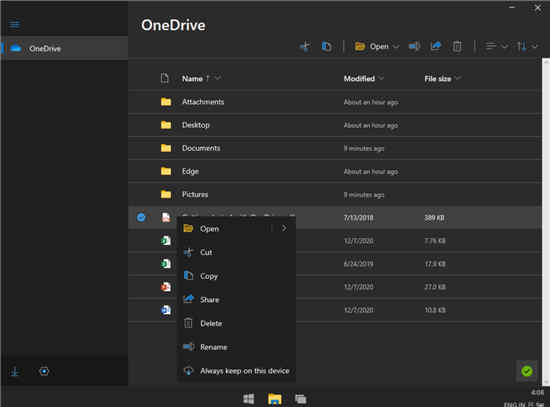The width and height of the screenshot is (550, 407).
Task: Click the sidebar bottom-left download icon
Action: click(x=15, y=372)
